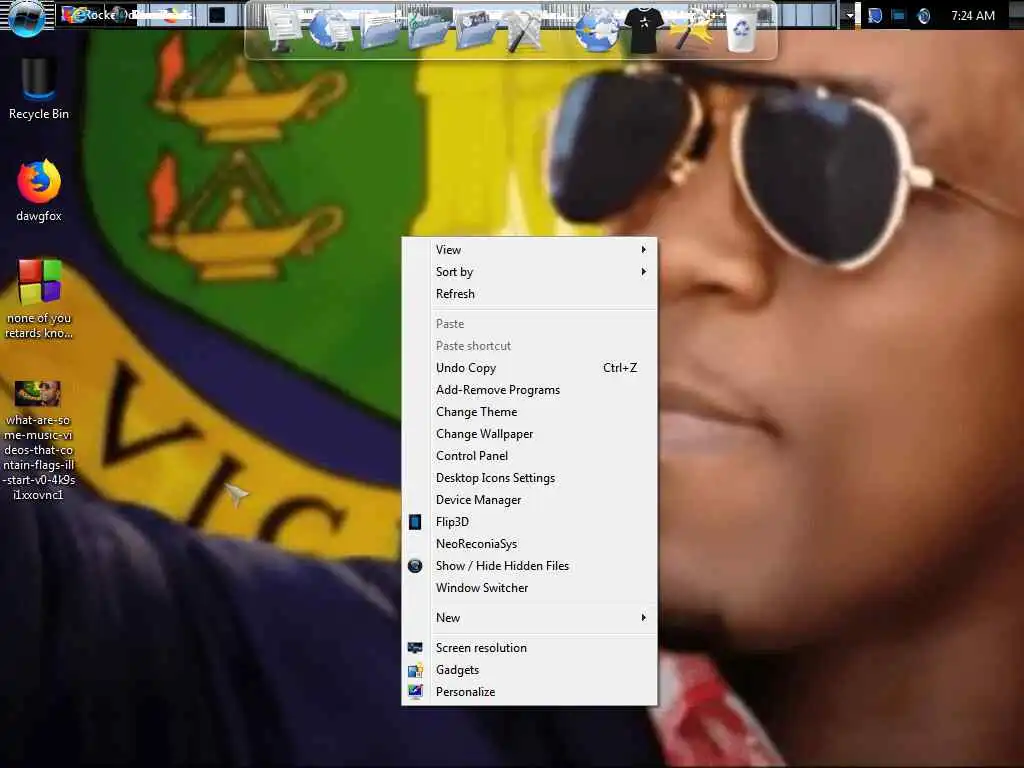Image resolution: width=1024 pixels, height=768 pixels.
Task: Click the Show / Hide Hidden Files icon
Action: 415,566
